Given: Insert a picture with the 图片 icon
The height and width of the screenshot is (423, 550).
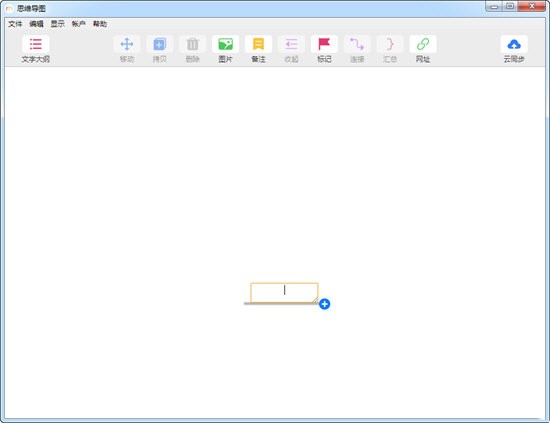Looking at the screenshot, I should [226, 45].
